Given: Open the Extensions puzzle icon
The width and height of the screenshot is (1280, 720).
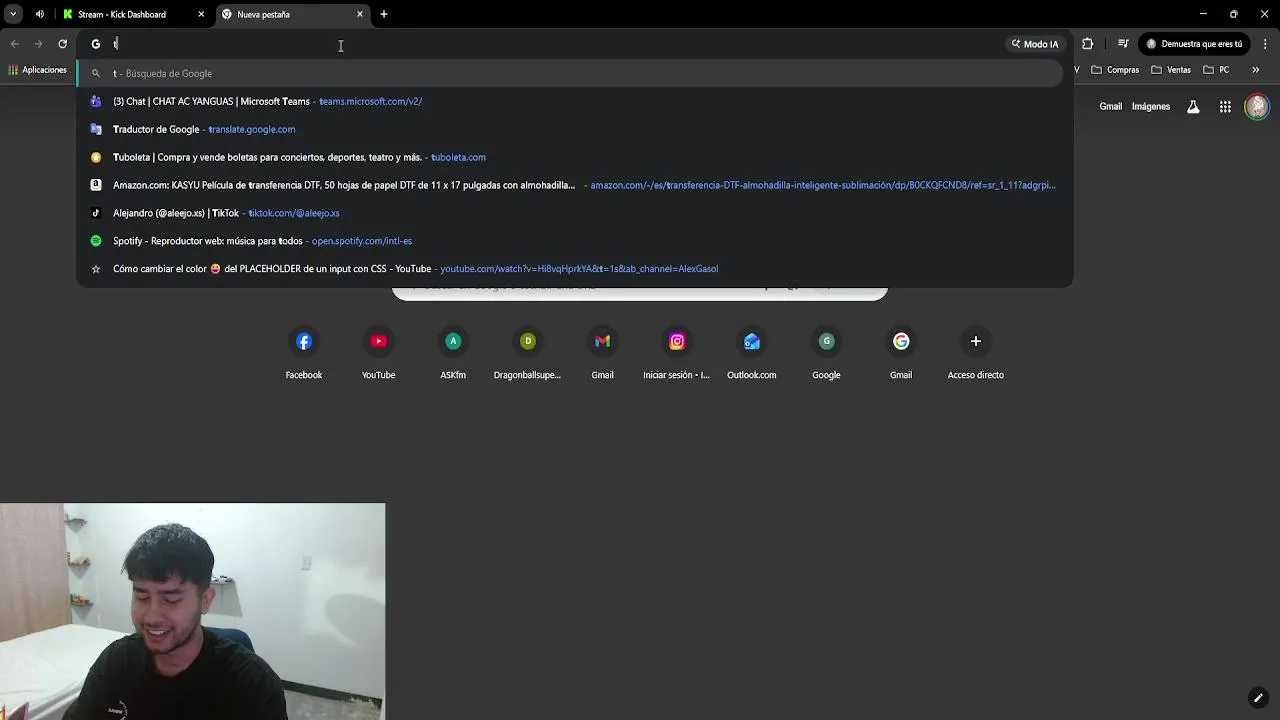Looking at the screenshot, I should pos(1088,44).
